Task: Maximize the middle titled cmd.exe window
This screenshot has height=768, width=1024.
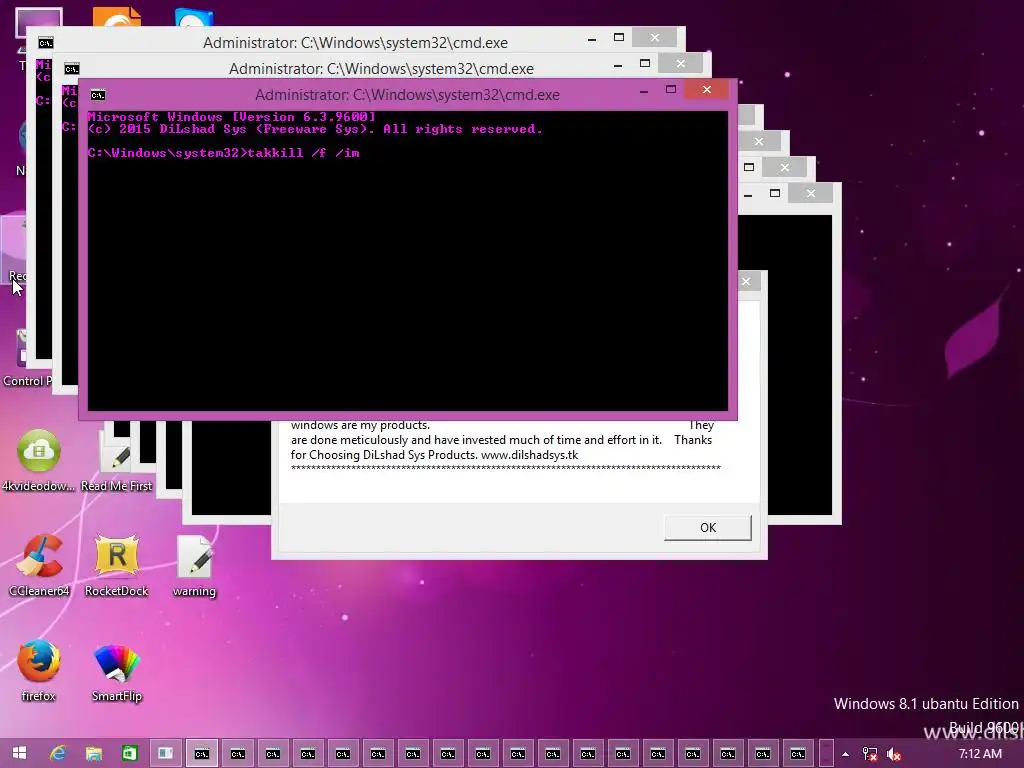Action: tap(645, 63)
